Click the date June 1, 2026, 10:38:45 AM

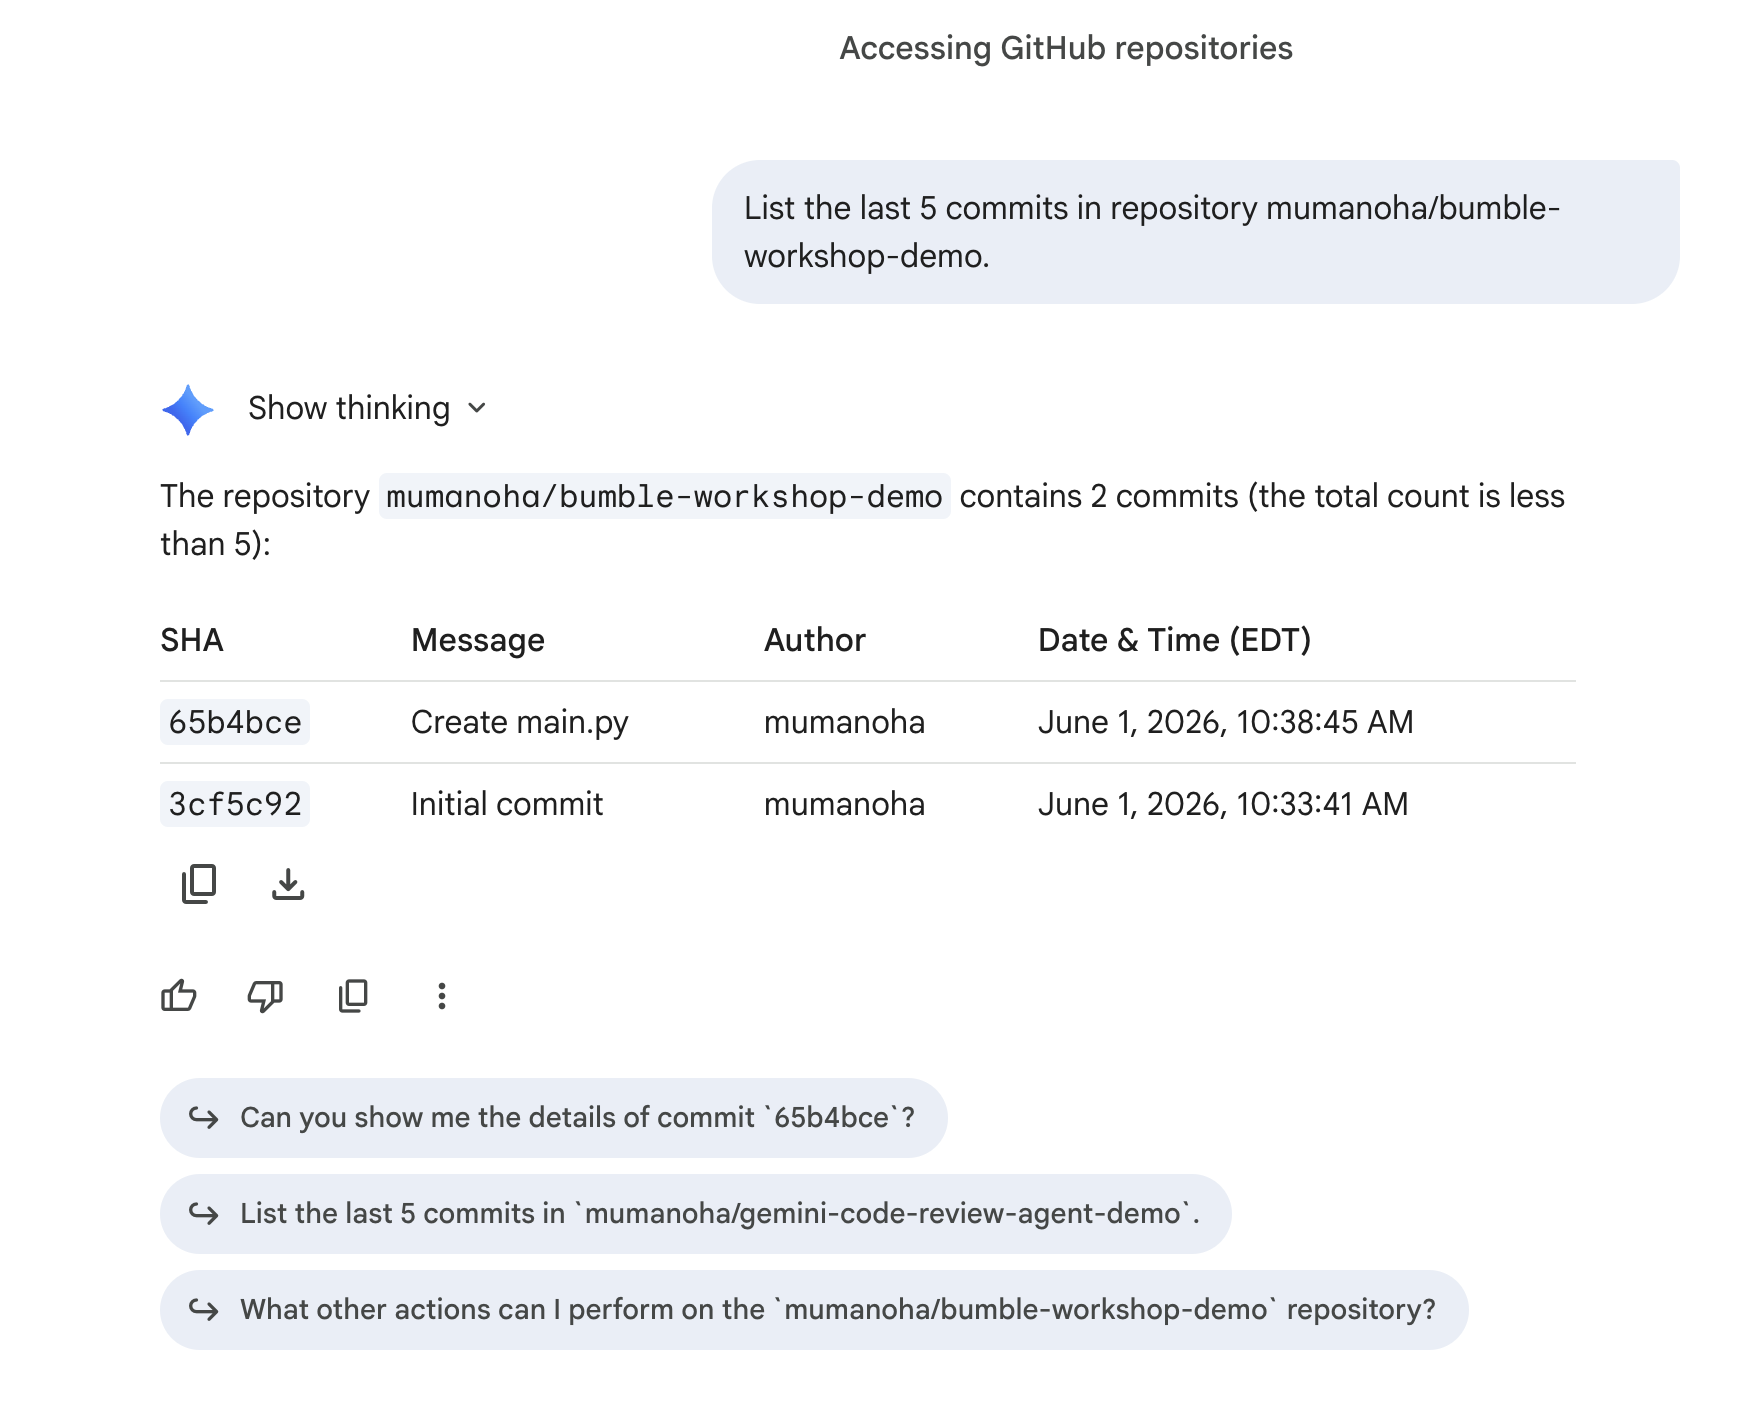pos(1226,722)
